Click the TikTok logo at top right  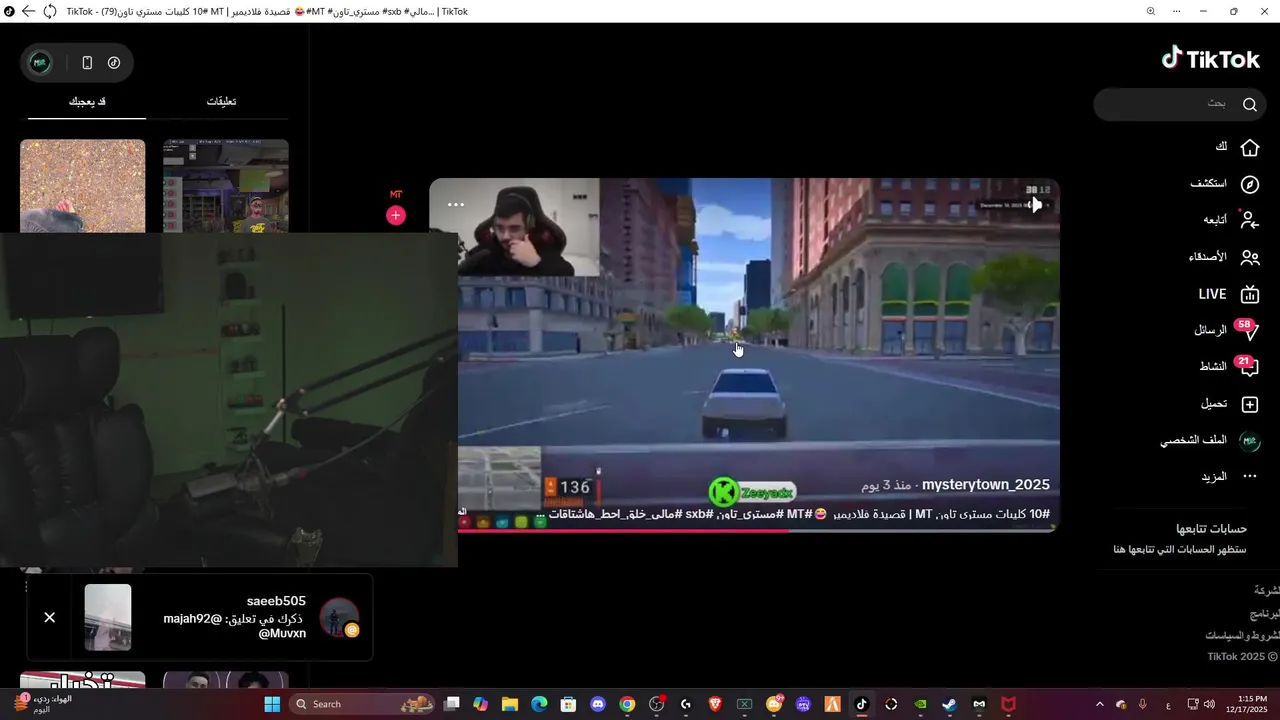click(x=1211, y=59)
